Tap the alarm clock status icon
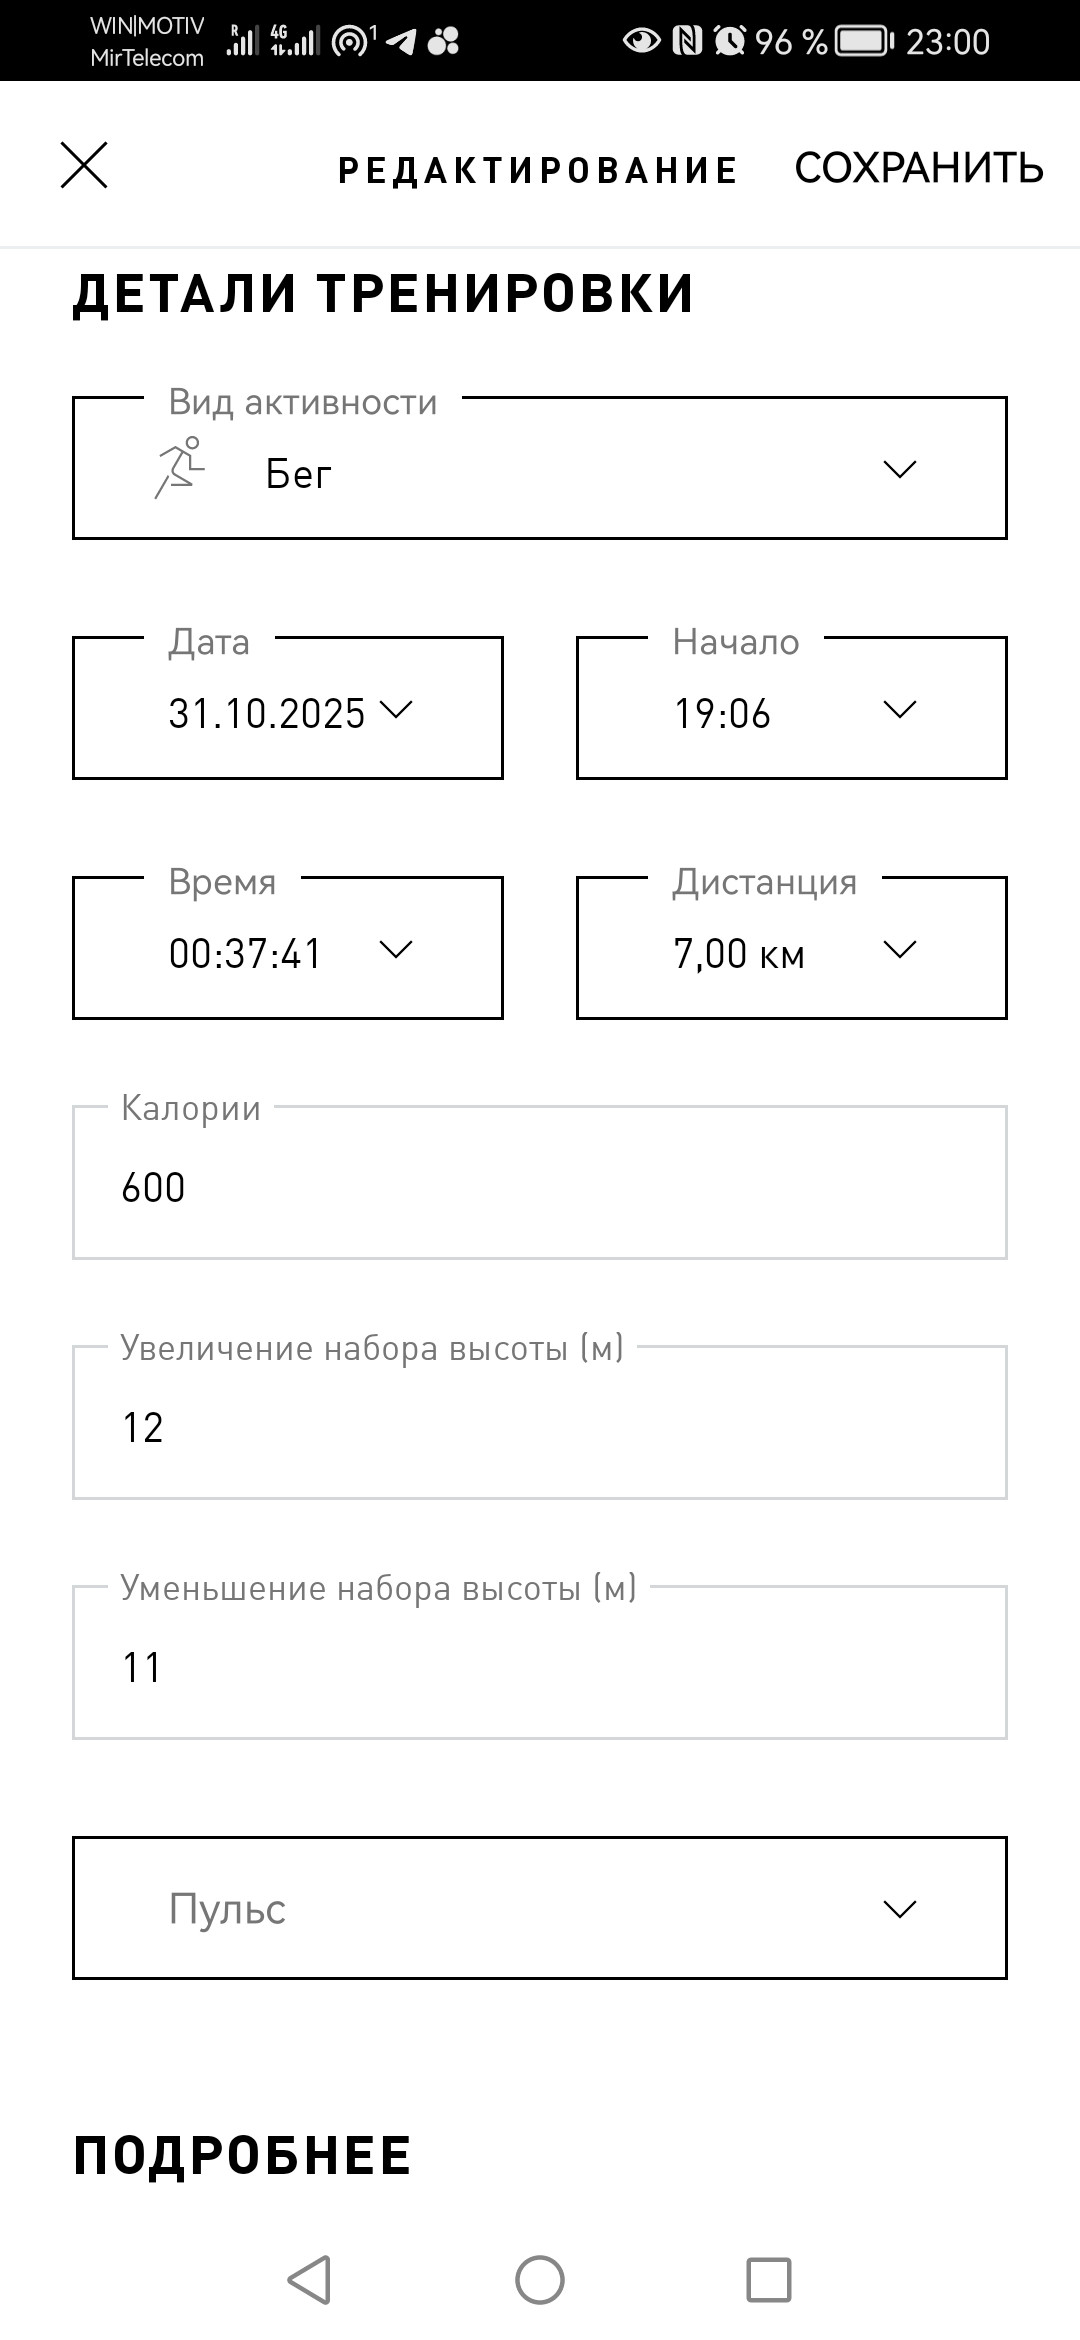 click(730, 41)
